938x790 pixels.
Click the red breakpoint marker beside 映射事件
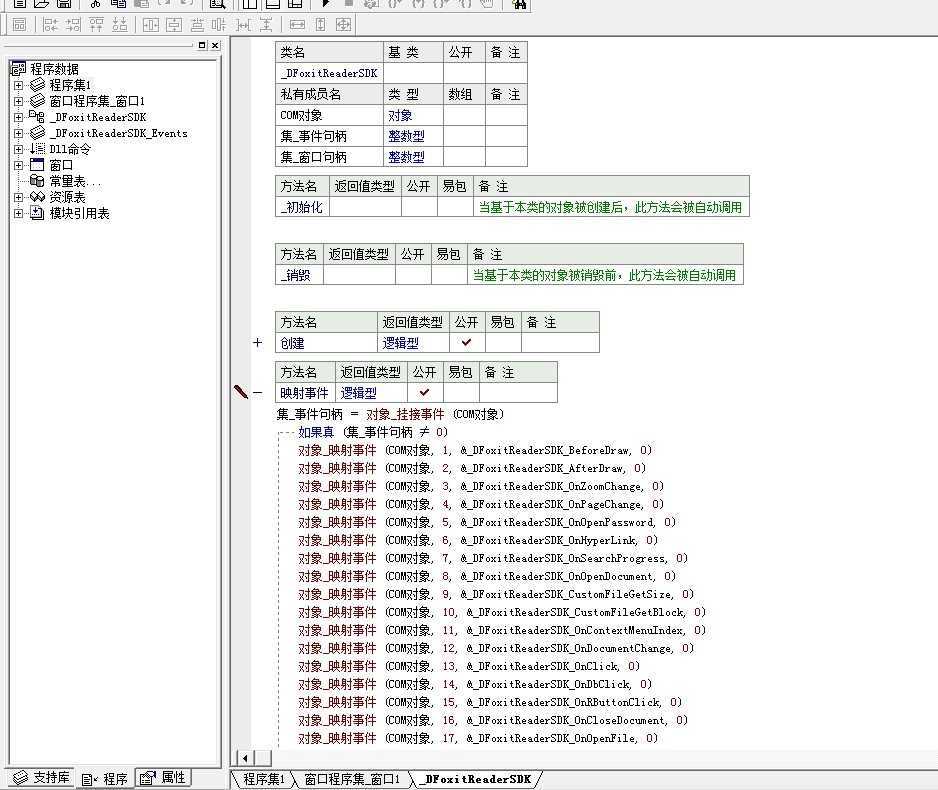pyautogui.click(x=240, y=392)
